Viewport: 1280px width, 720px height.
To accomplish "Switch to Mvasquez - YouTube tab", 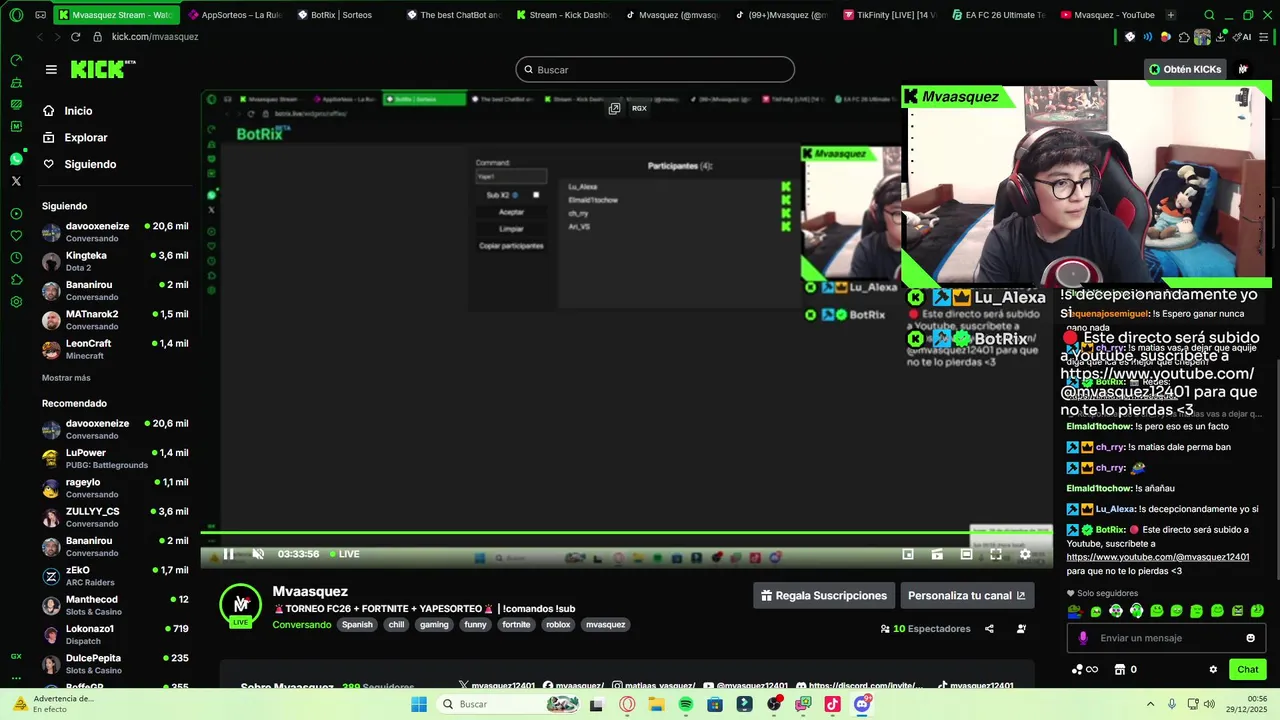I will (1107, 15).
